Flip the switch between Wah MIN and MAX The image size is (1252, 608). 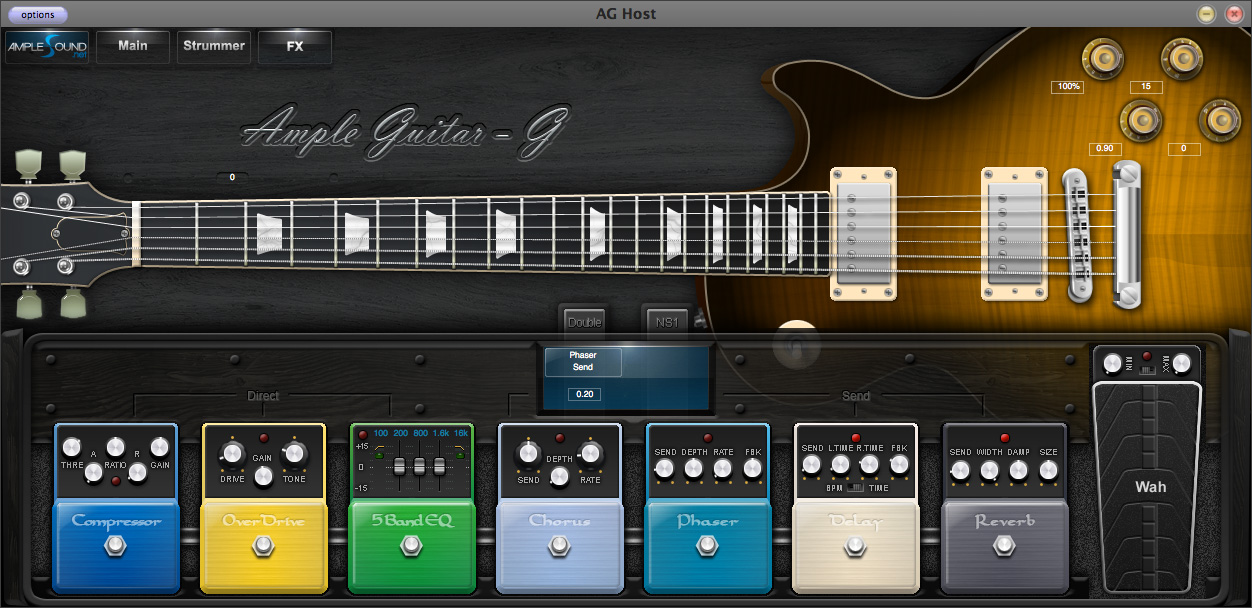click(1148, 370)
